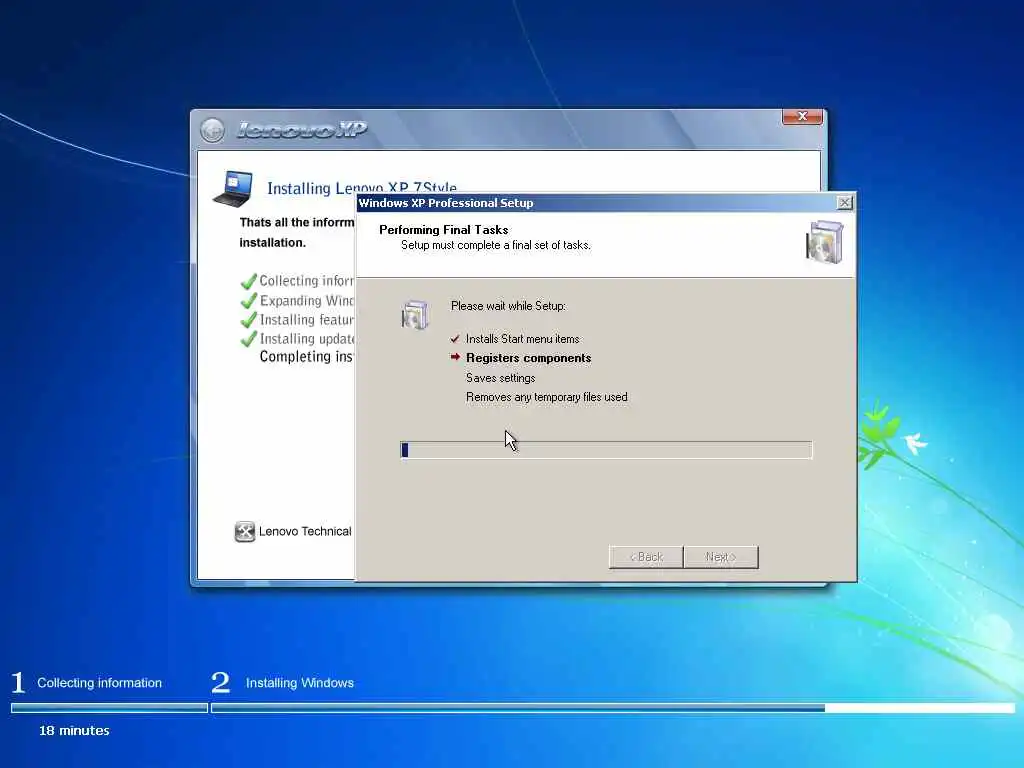This screenshot has height=768, width=1024.
Task: Click the Next button in setup dialog
Action: pos(721,557)
